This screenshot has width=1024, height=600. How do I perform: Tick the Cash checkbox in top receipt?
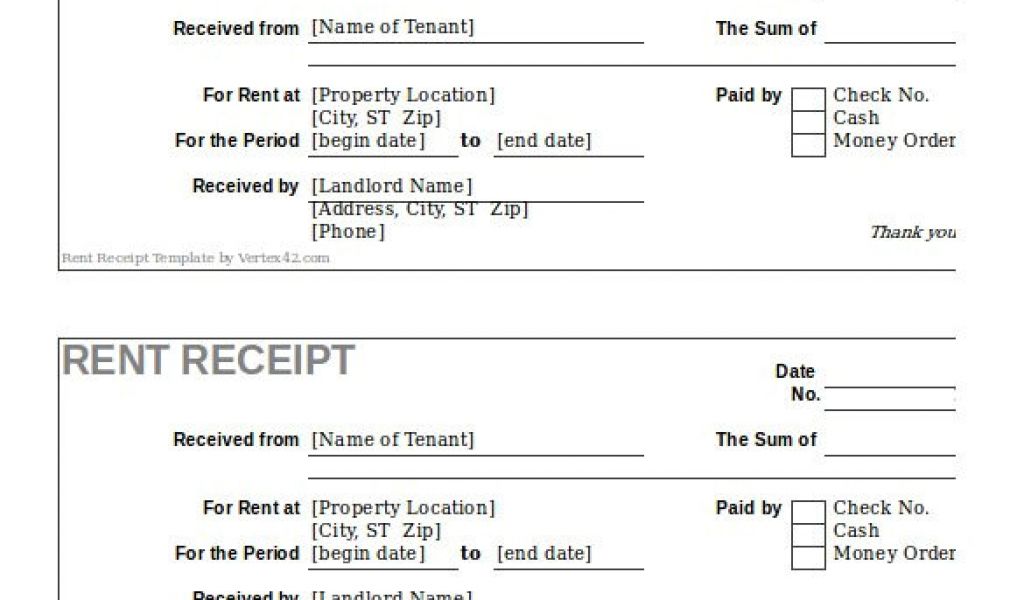[x=808, y=122]
